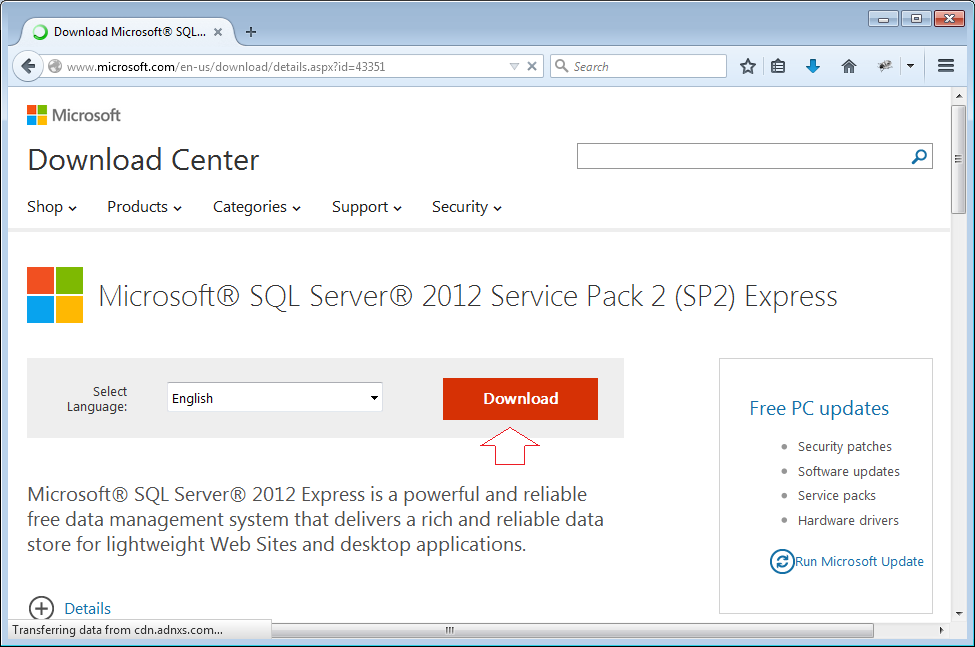Screen dimensions: 975x647
Task: Click the magnifier search icon on page
Action: (x=919, y=156)
